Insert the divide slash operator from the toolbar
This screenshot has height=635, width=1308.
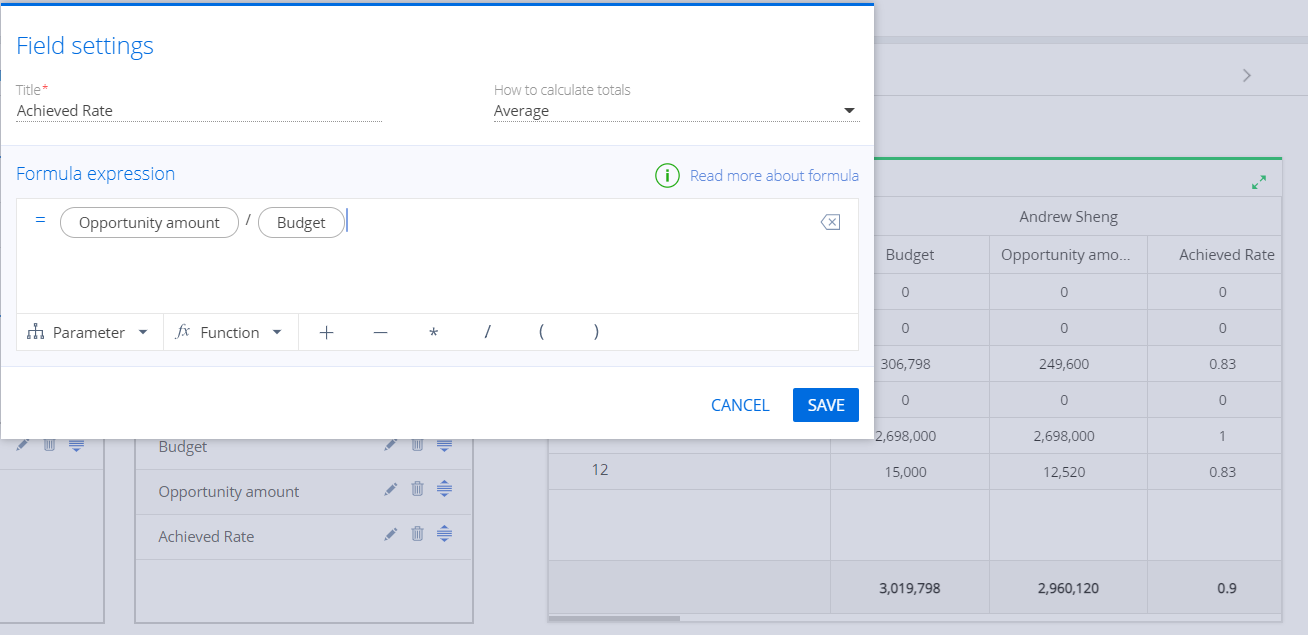click(487, 333)
